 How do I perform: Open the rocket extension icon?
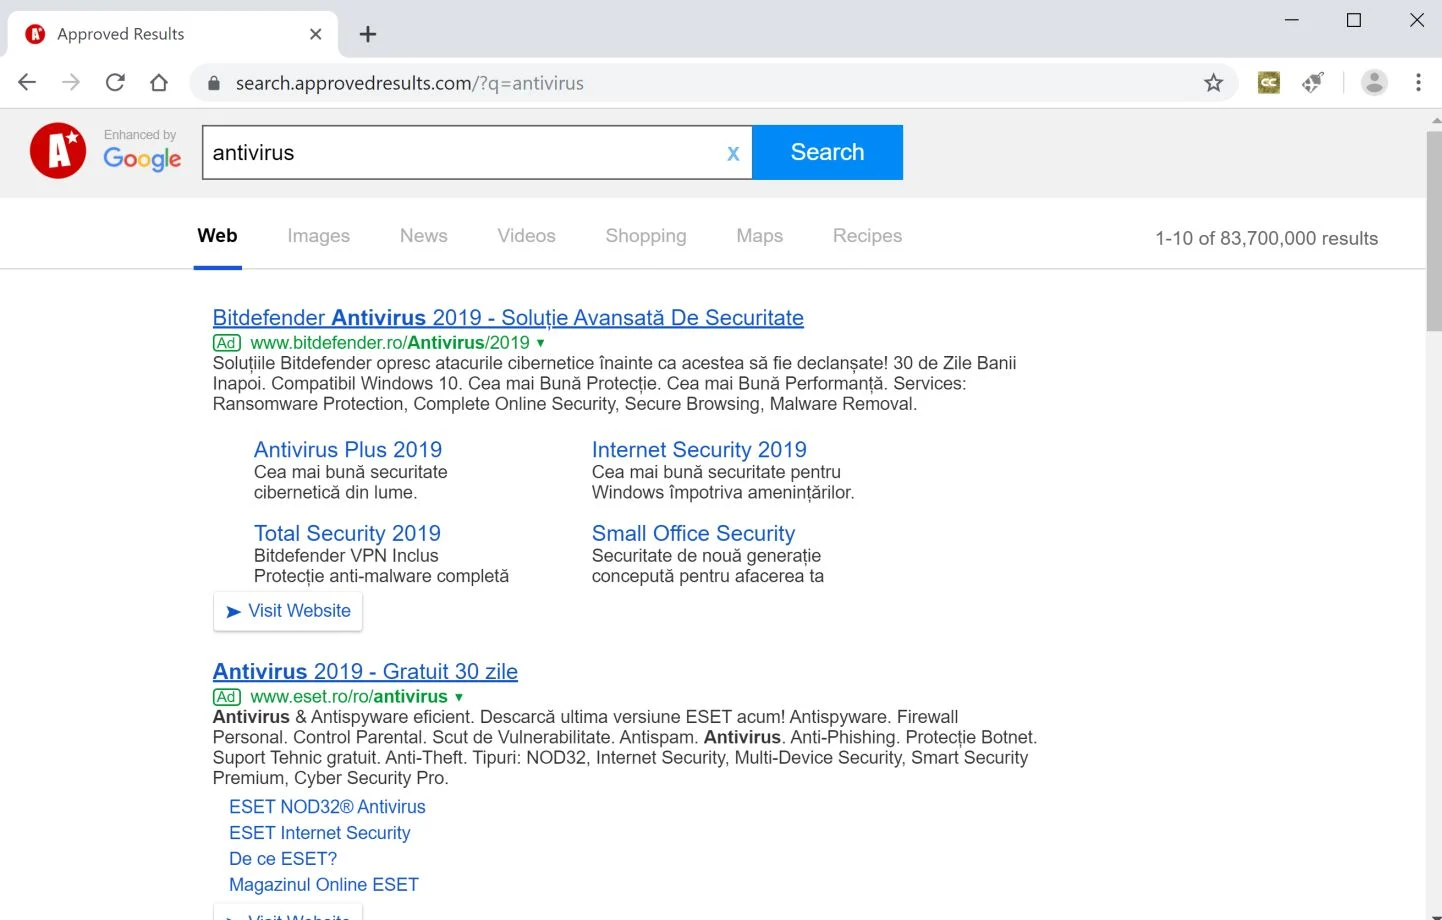1313,83
